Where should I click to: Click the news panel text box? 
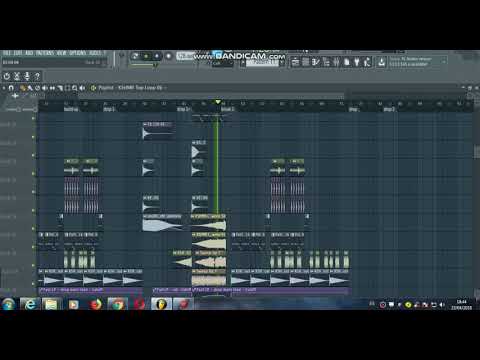point(417,62)
